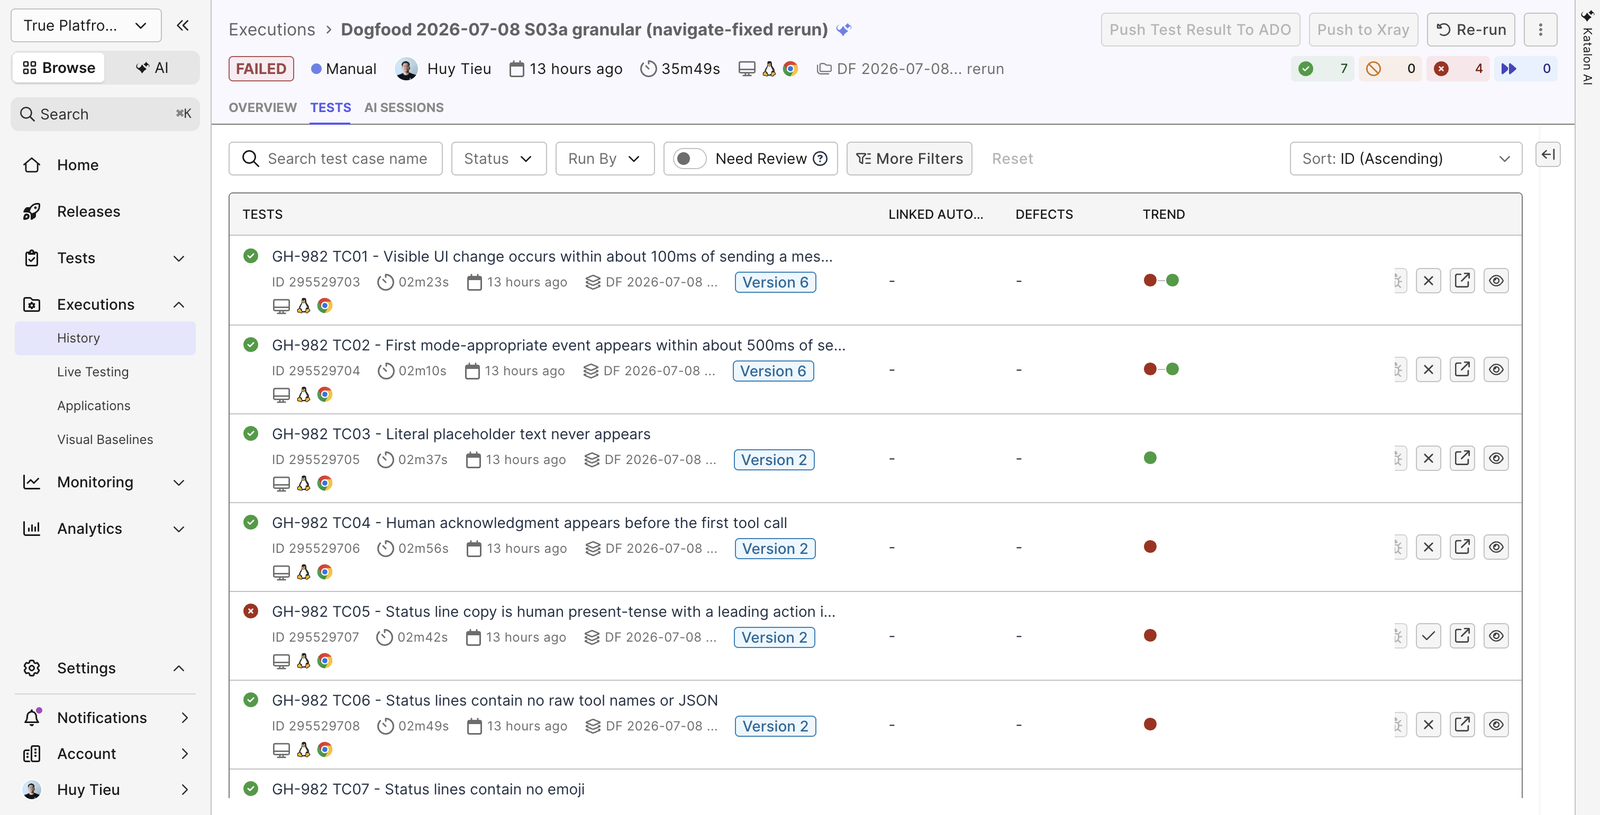This screenshot has height=815, width=1600.
Task: Open Sort: ID (Ascending) dropdown
Action: tap(1406, 159)
